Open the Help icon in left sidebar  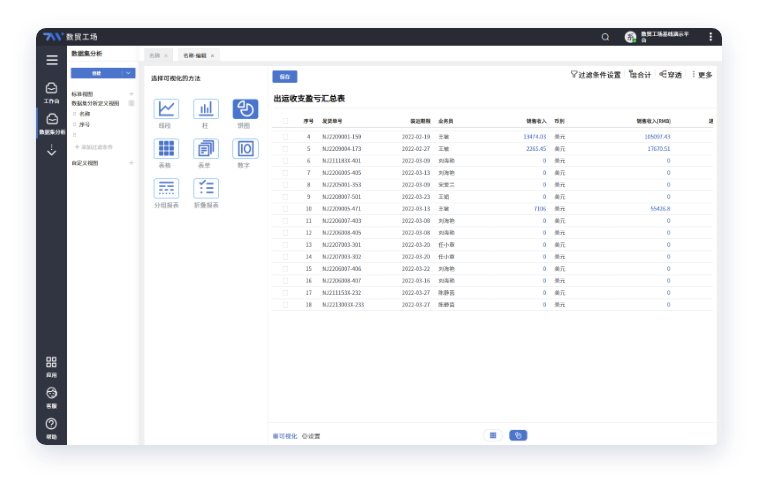51,425
